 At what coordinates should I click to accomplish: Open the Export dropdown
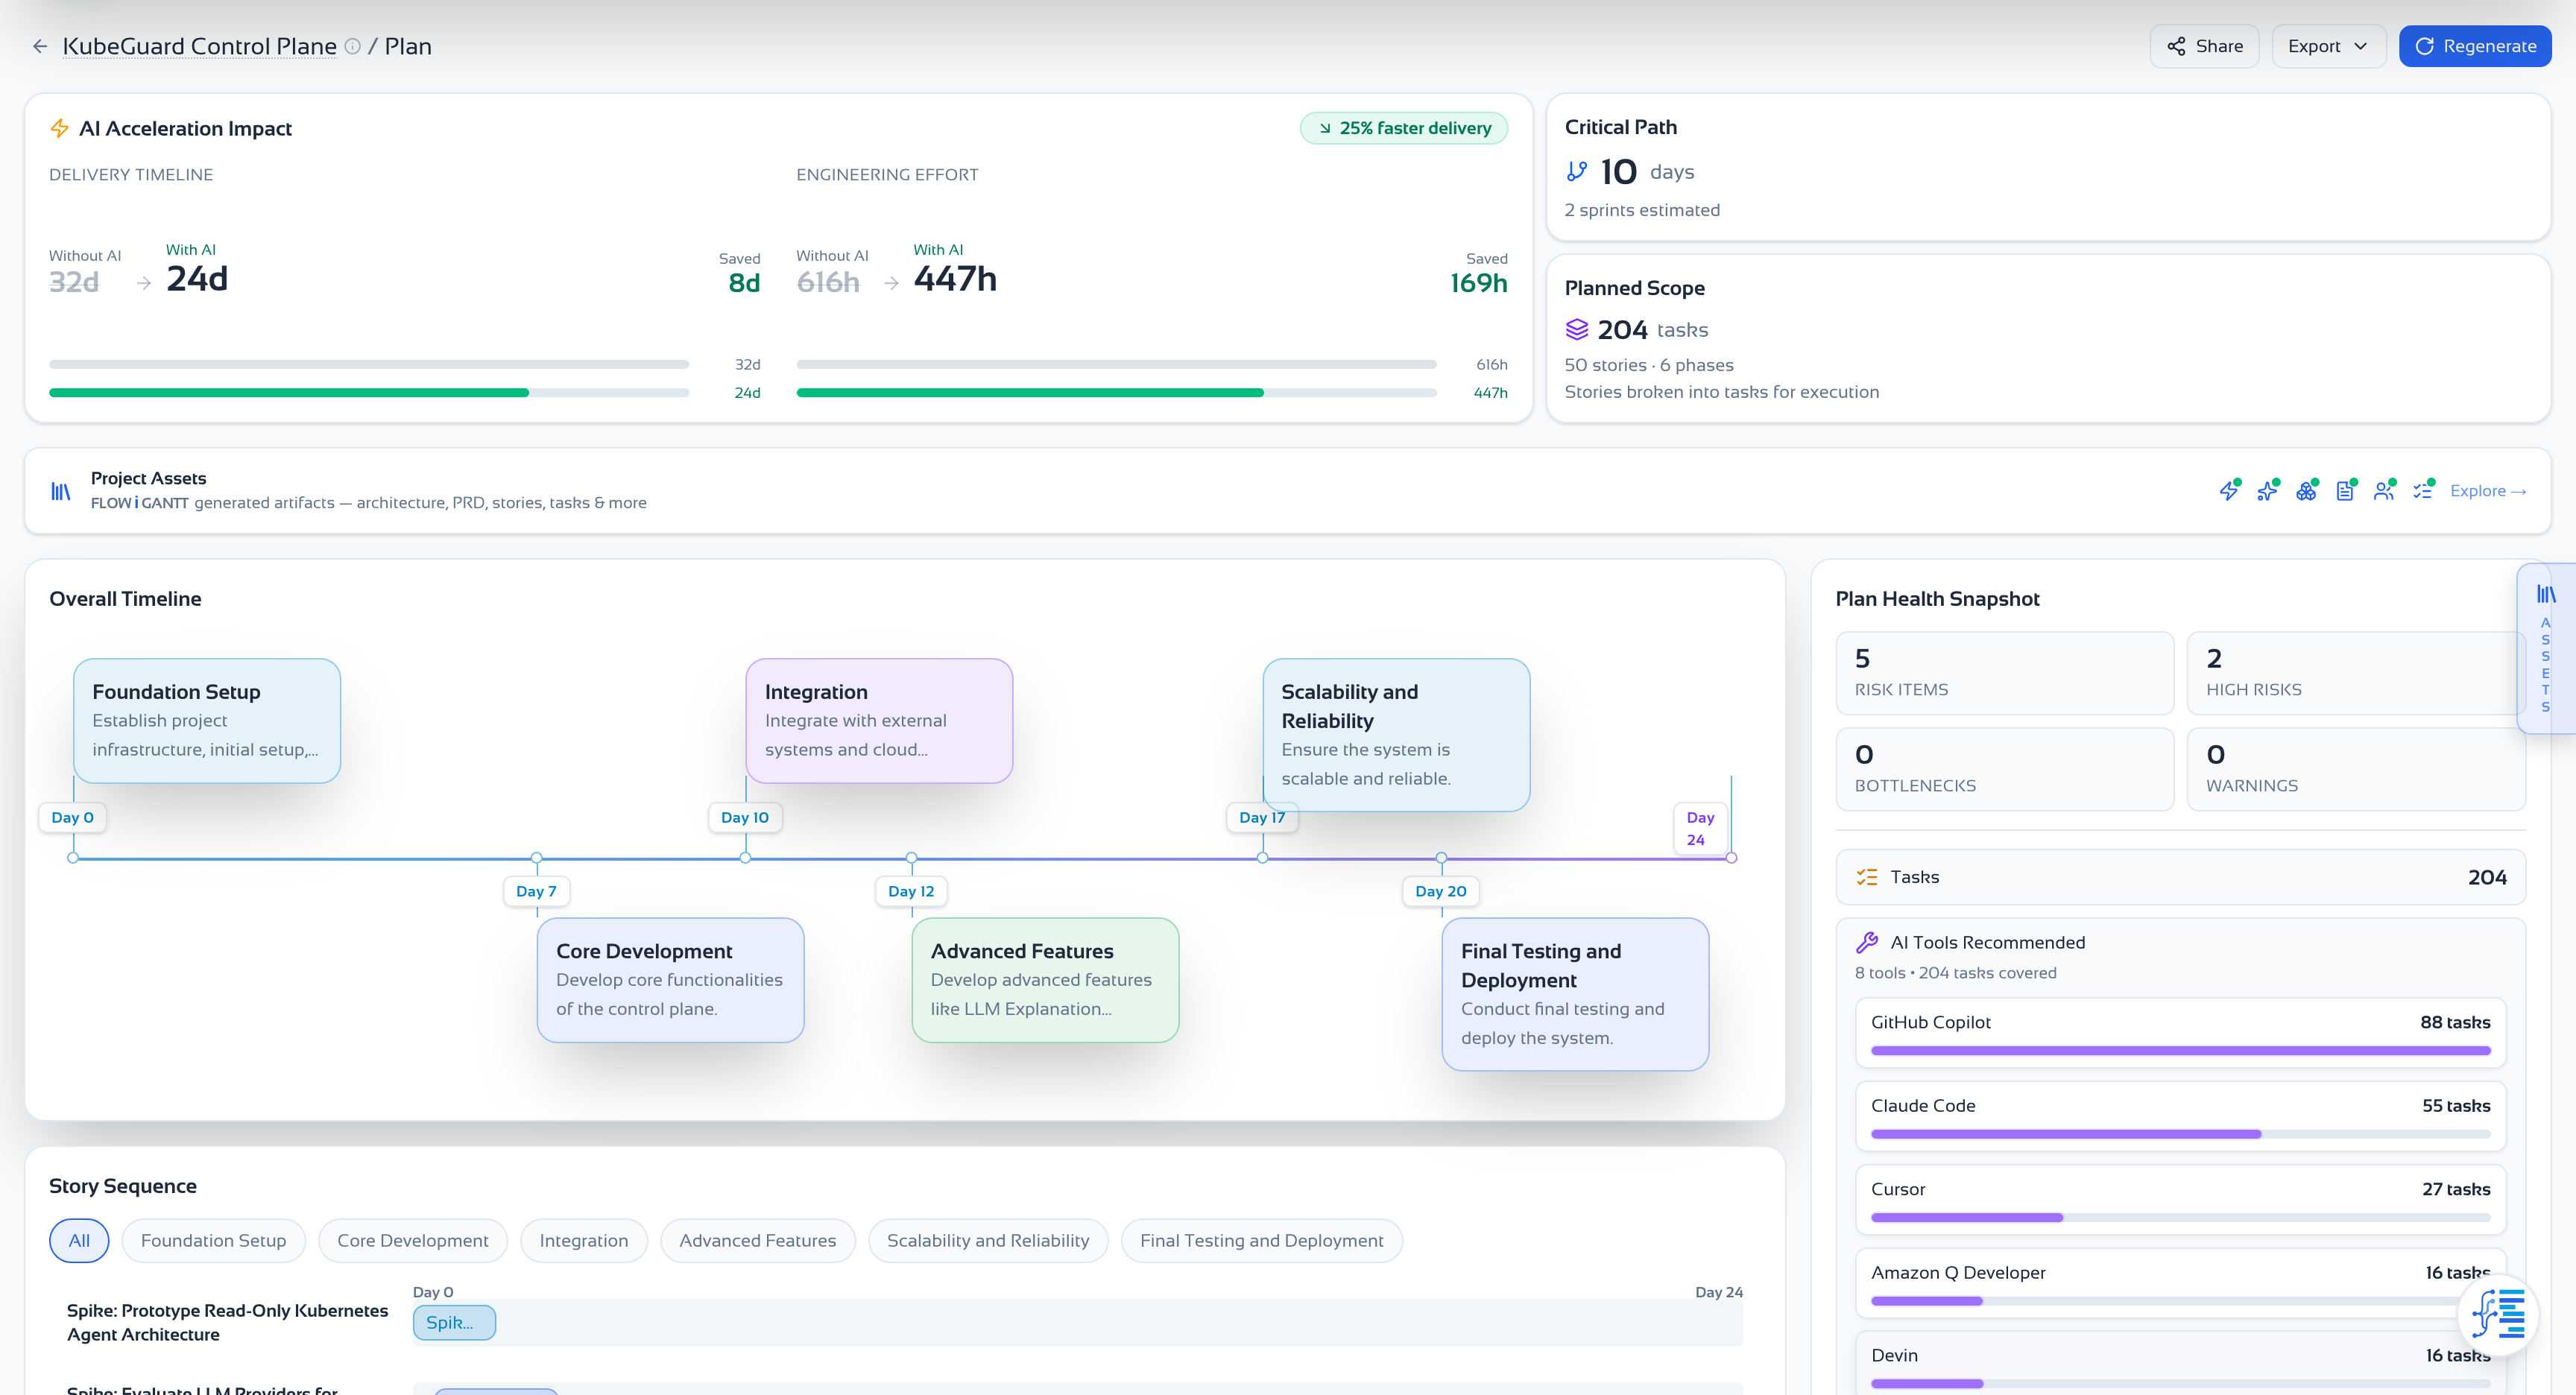click(x=2328, y=46)
